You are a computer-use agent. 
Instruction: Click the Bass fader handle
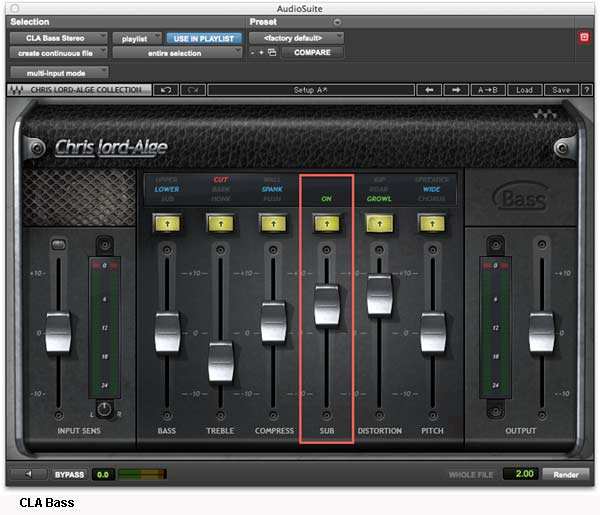[x=167, y=332]
